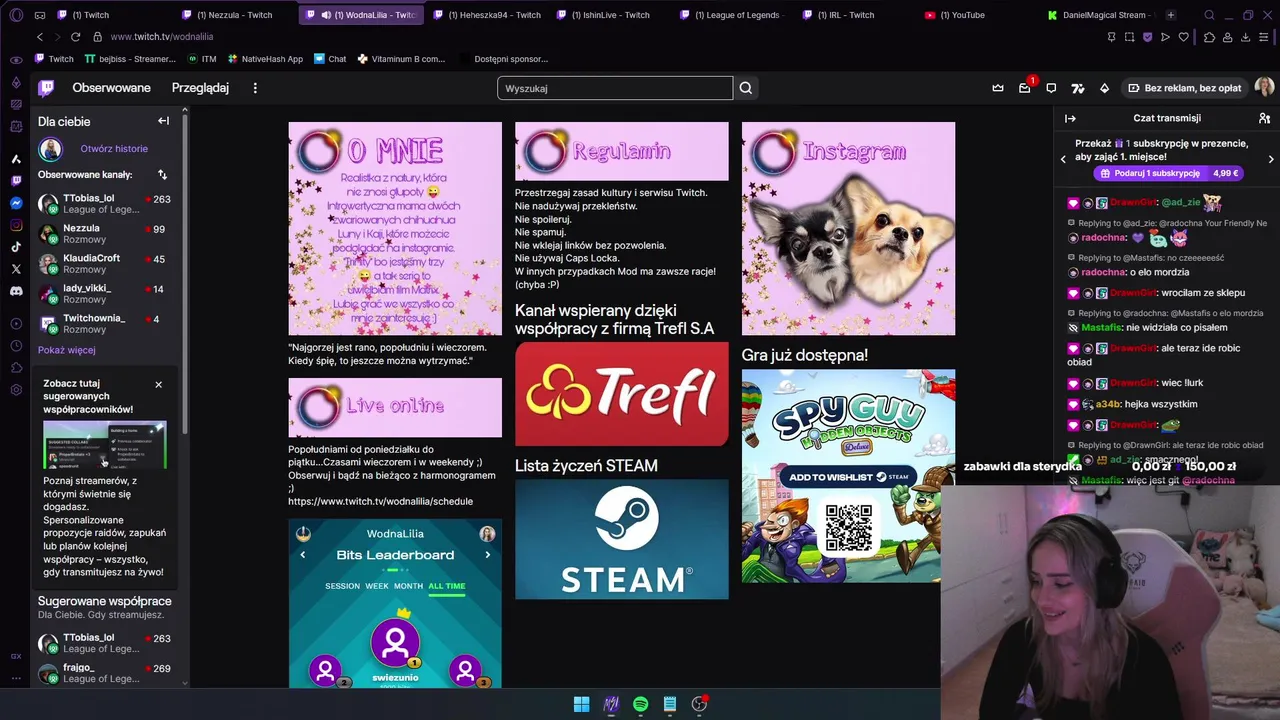Open KlaudiaCroft in followed channels
This screenshot has height=720, width=1280.
pyautogui.click(x=104, y=264)
